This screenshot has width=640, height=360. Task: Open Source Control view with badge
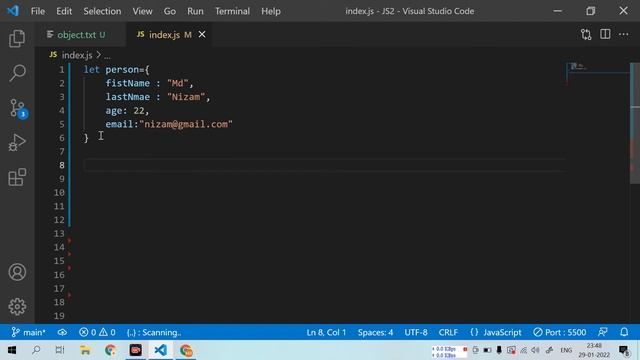(18, 109)
